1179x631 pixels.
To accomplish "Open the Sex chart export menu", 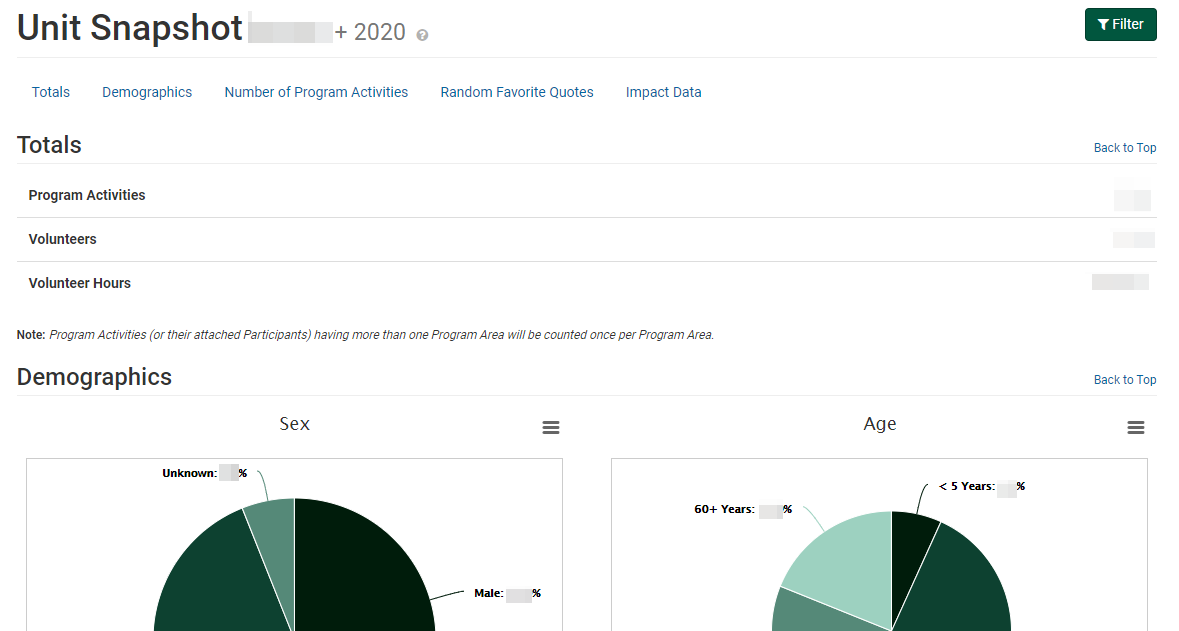I will click(551, 427).
